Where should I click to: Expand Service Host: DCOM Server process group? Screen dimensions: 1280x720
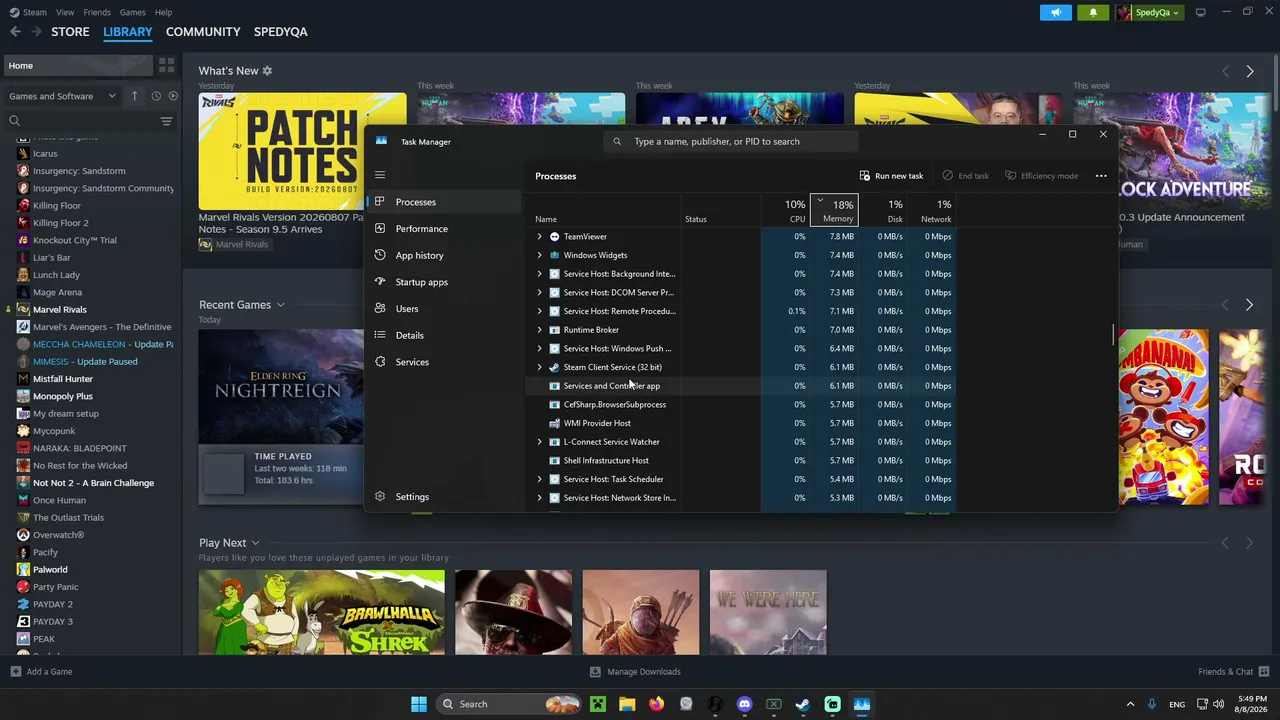540,293
